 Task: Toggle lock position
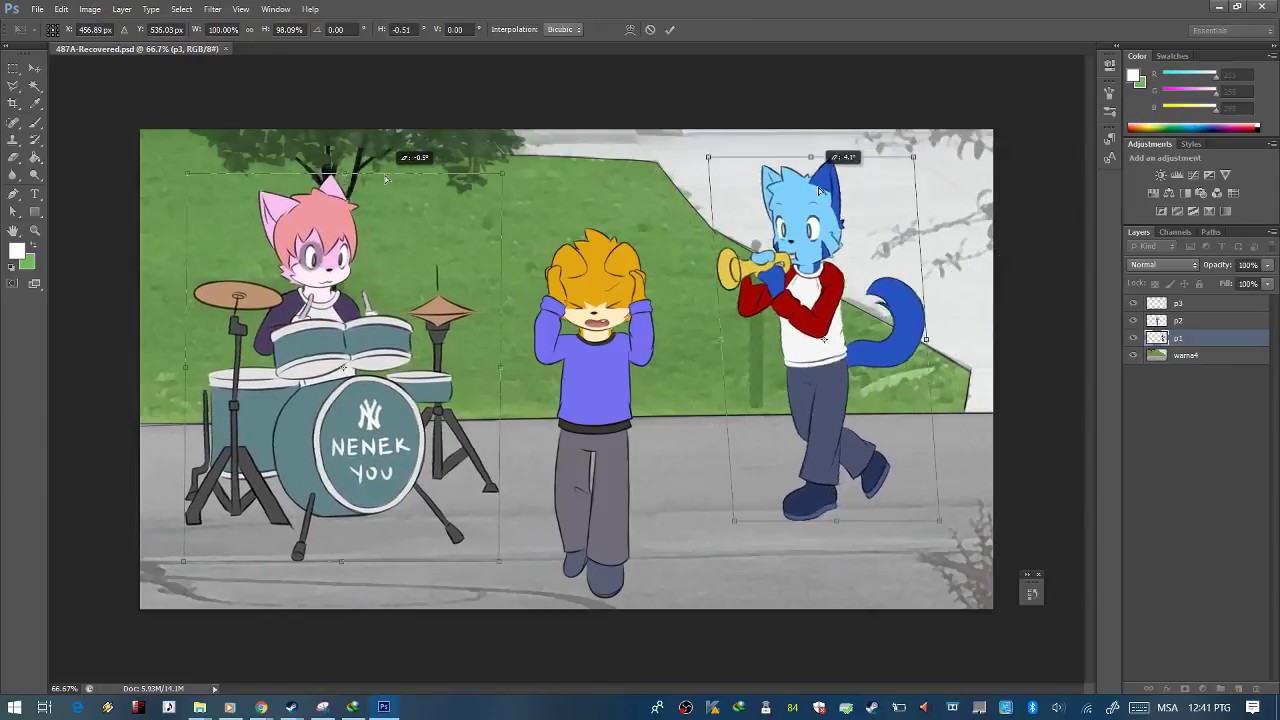pos(1184,284)
